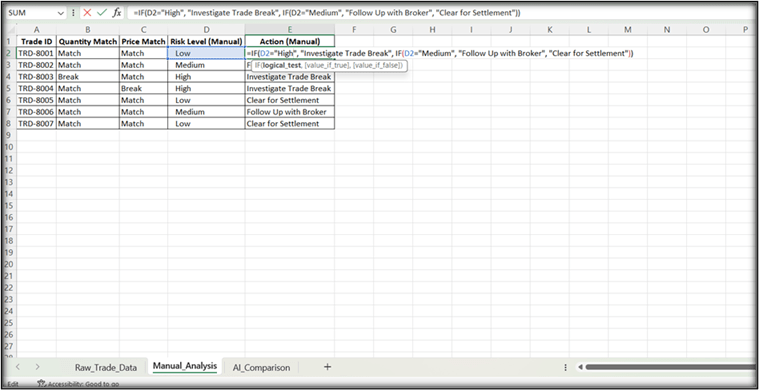Open the Raw_Trade_Data sheet tab

pos(106,367)
